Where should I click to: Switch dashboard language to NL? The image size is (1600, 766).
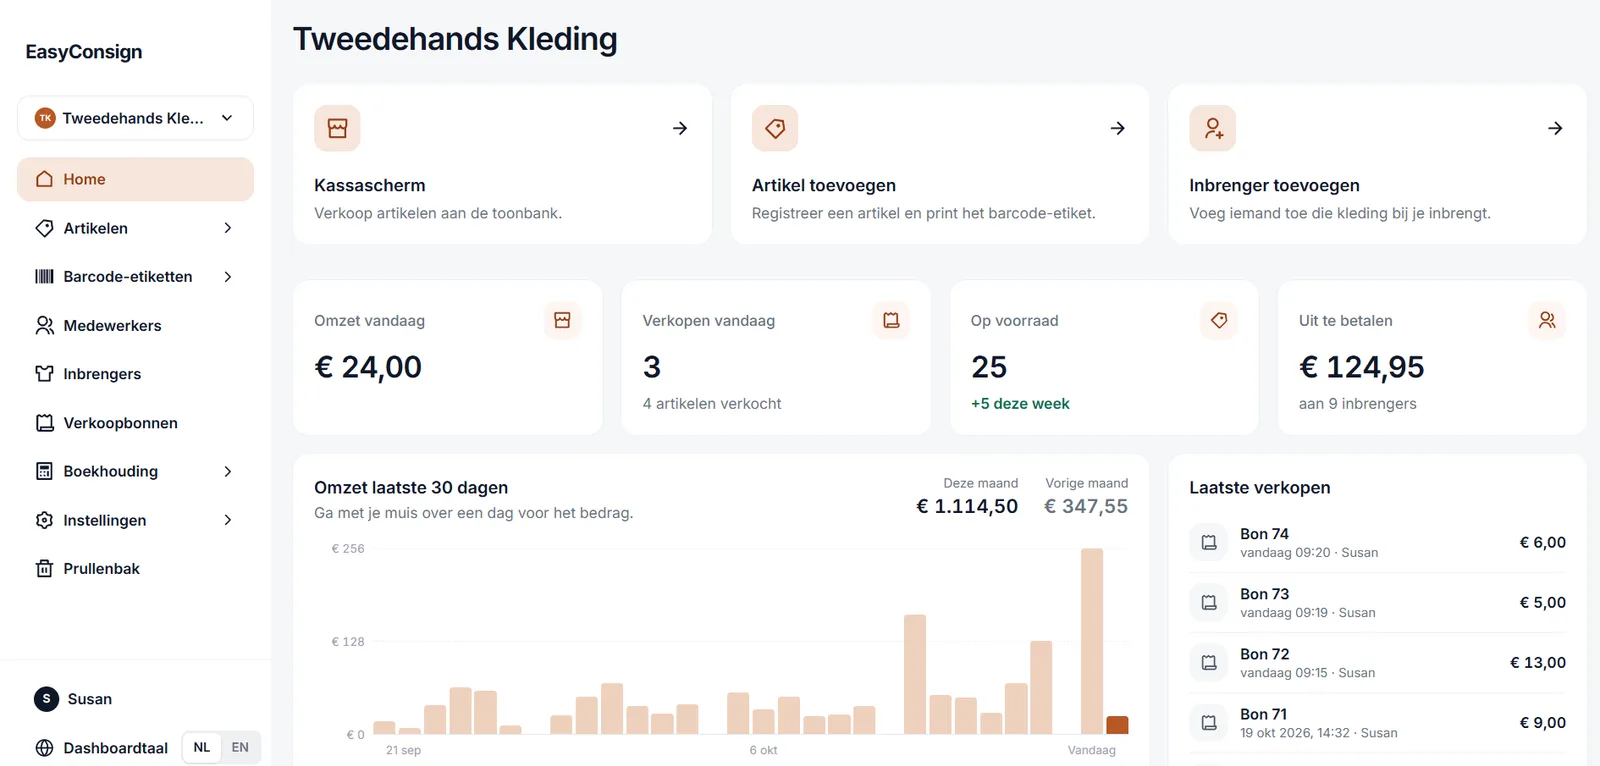(202, 747)
